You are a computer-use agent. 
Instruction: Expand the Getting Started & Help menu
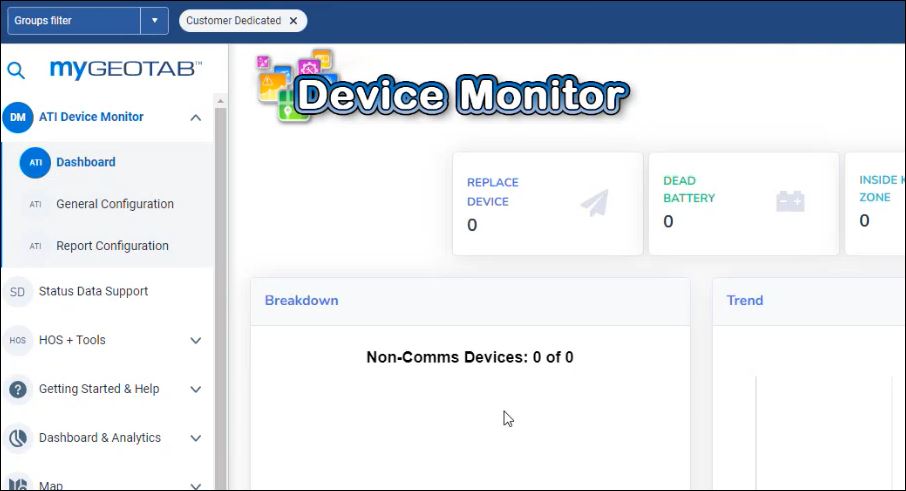(196, 390)
